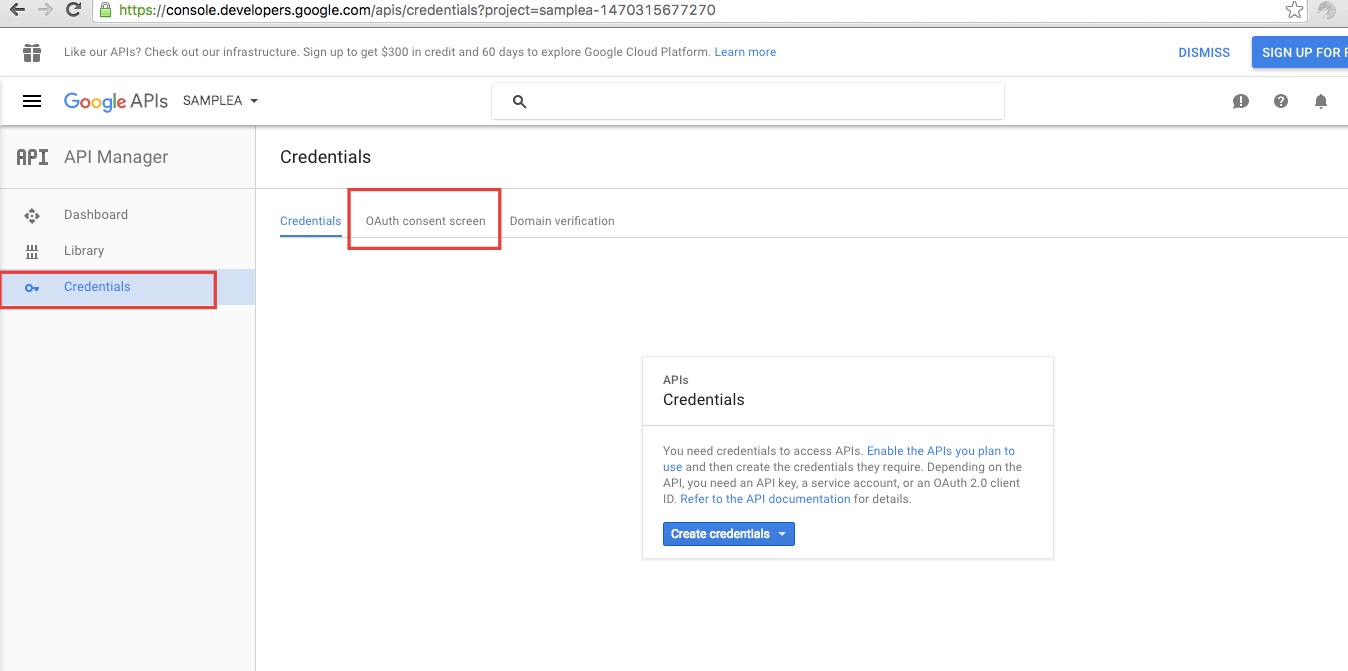Expand the Create credentials dropdown arrow
Screen dimensions: 1348x671
tap(782, 534)
